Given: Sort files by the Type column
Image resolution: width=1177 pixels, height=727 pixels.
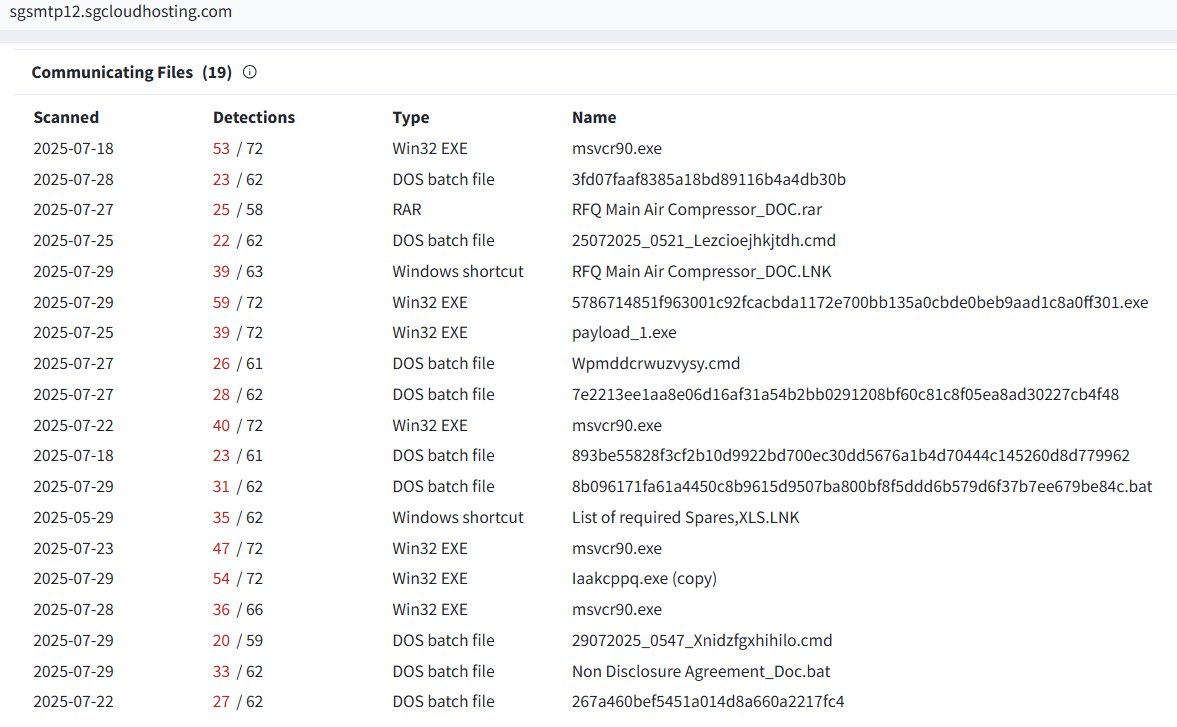Looking at the screenshot, I should click(410, 117).
